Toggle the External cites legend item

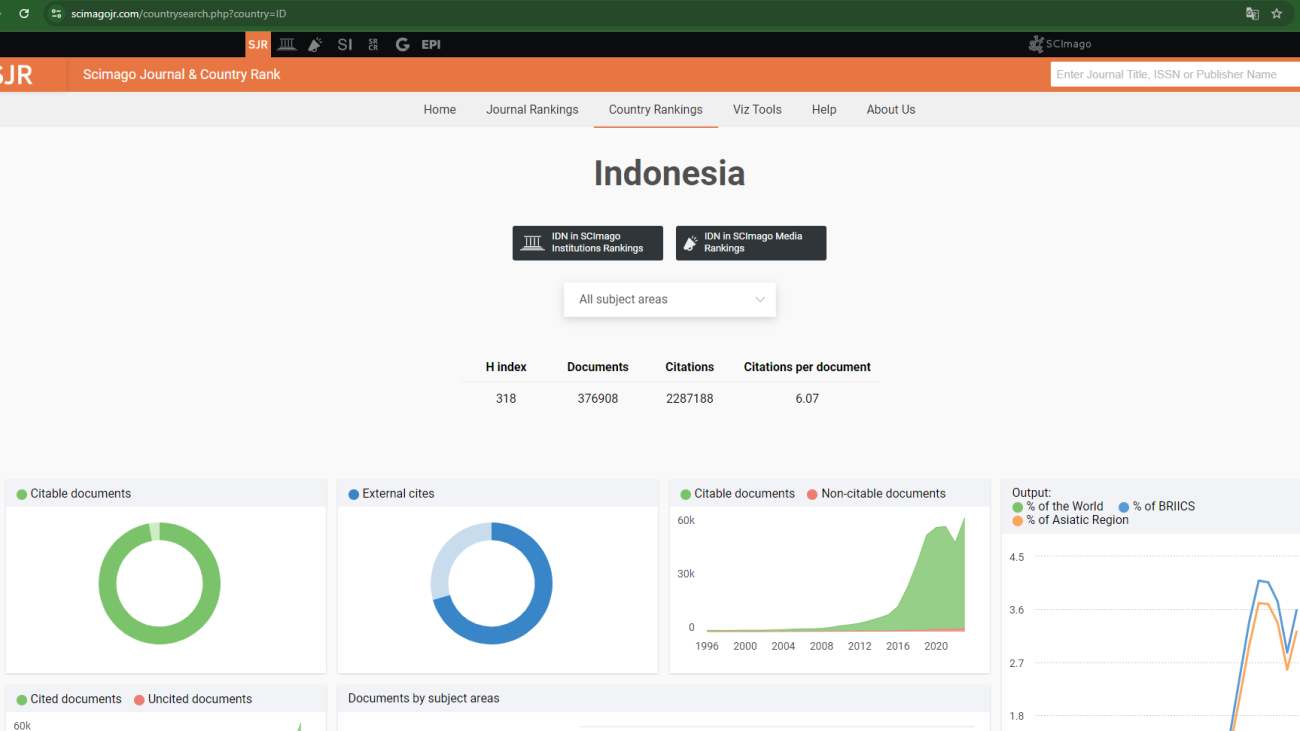(x=391, y=494)
